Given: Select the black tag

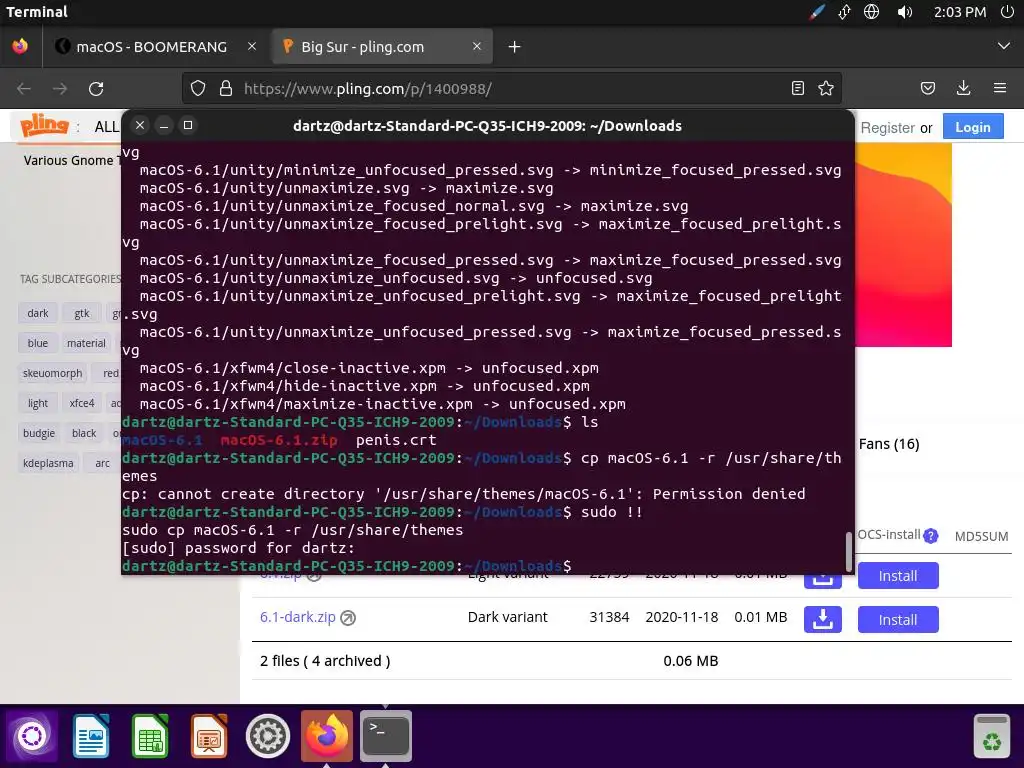Looking at the screenshot, I should click(84, 434).
